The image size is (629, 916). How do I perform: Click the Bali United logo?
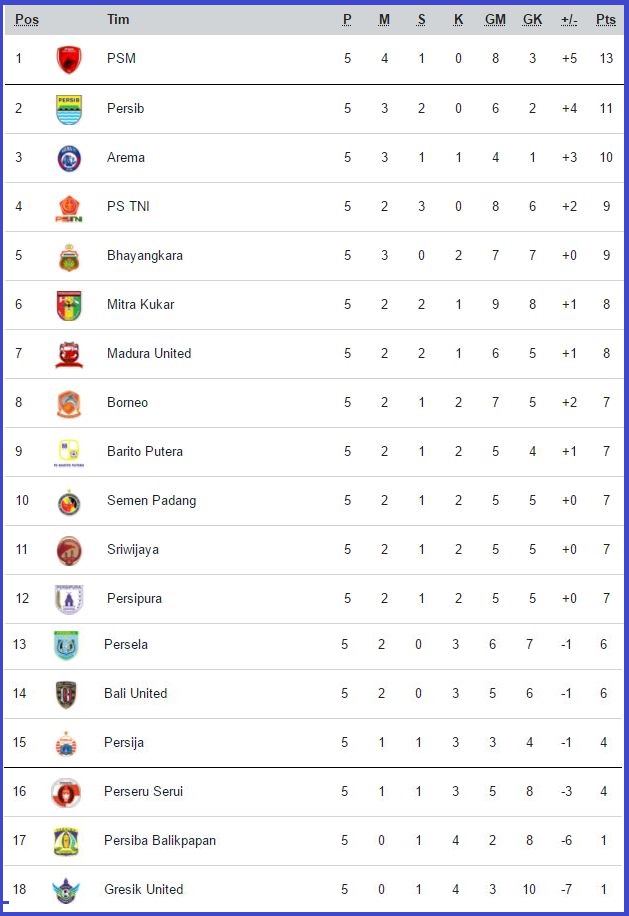click(x=66, y=695)
